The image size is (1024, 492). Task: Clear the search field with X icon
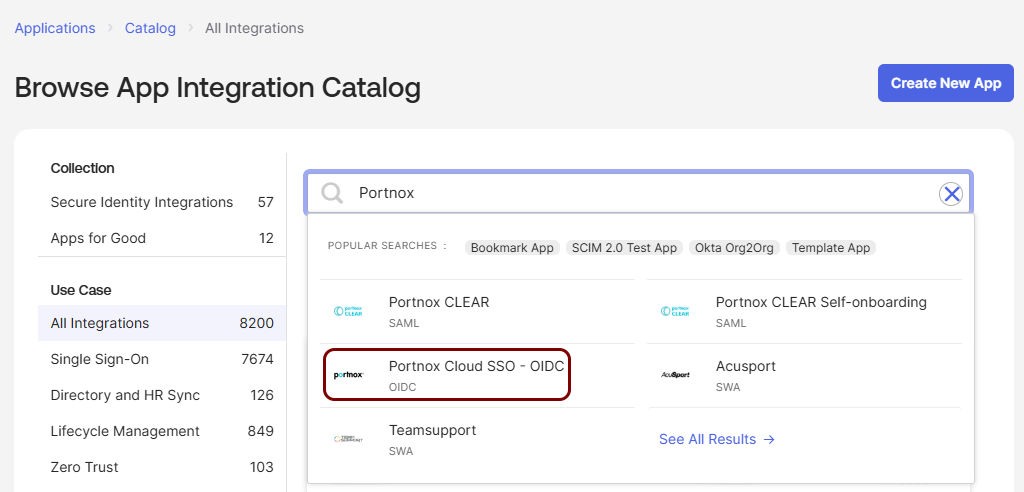tap(951, 193)
